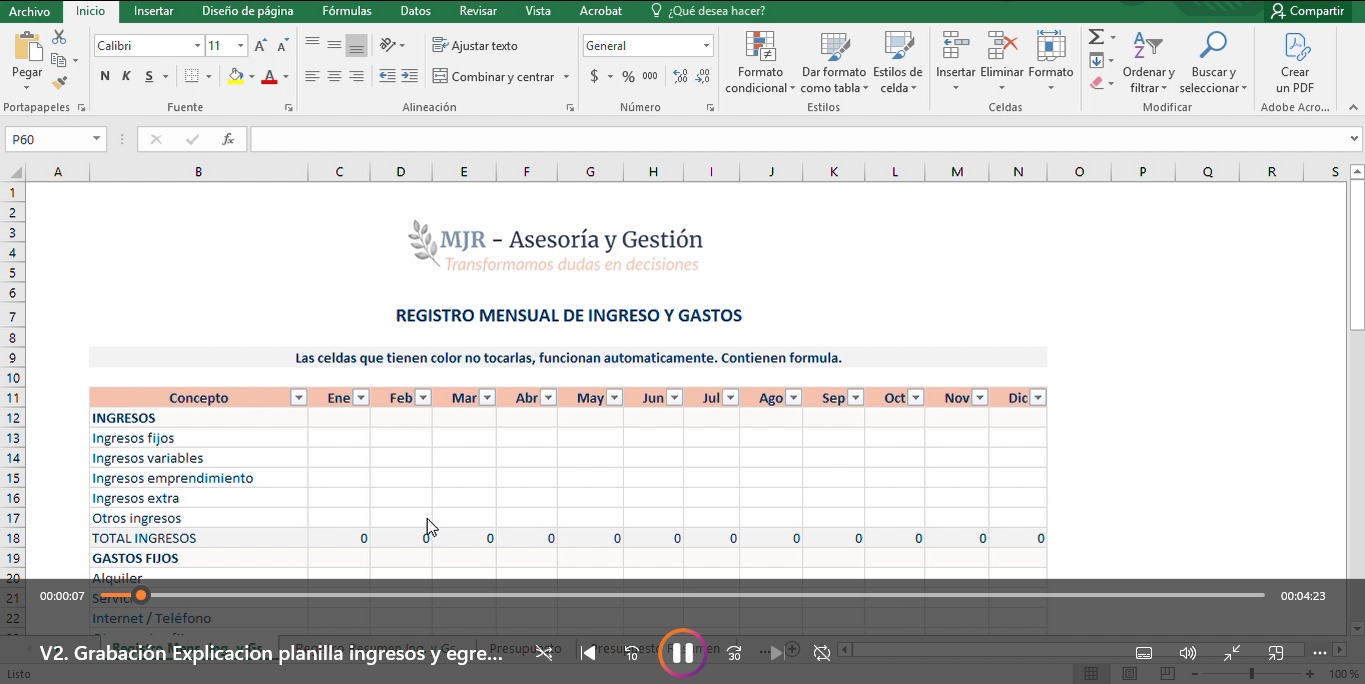1365x684 pixels.
Task: Click Formato condicional button
Action: pos(761,63)
